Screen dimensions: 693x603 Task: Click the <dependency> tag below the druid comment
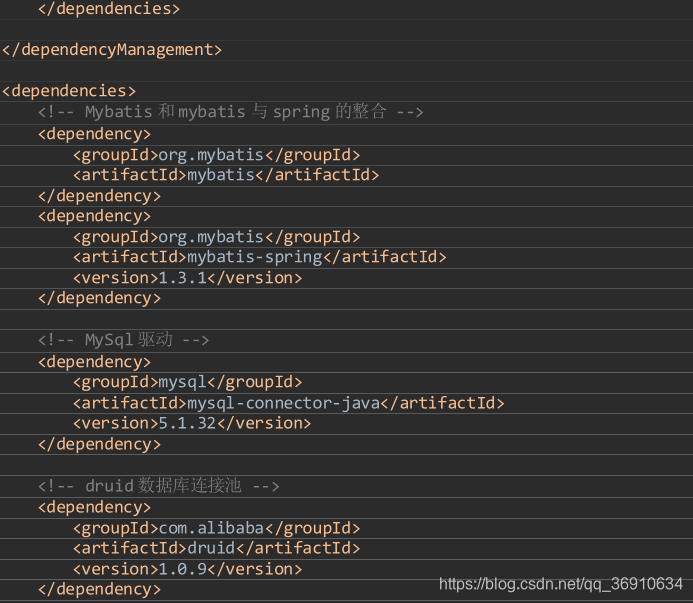pos(95,507)
